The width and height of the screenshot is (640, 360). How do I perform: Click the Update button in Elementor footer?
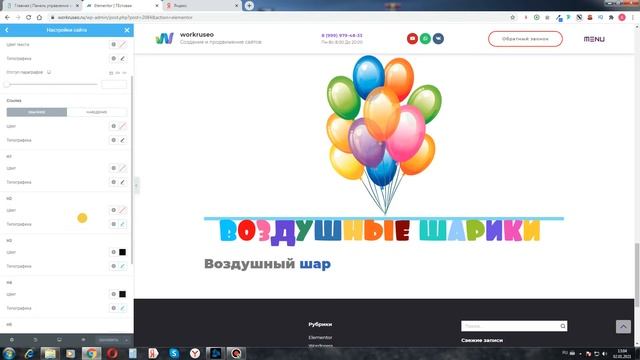tap(109, 340)
